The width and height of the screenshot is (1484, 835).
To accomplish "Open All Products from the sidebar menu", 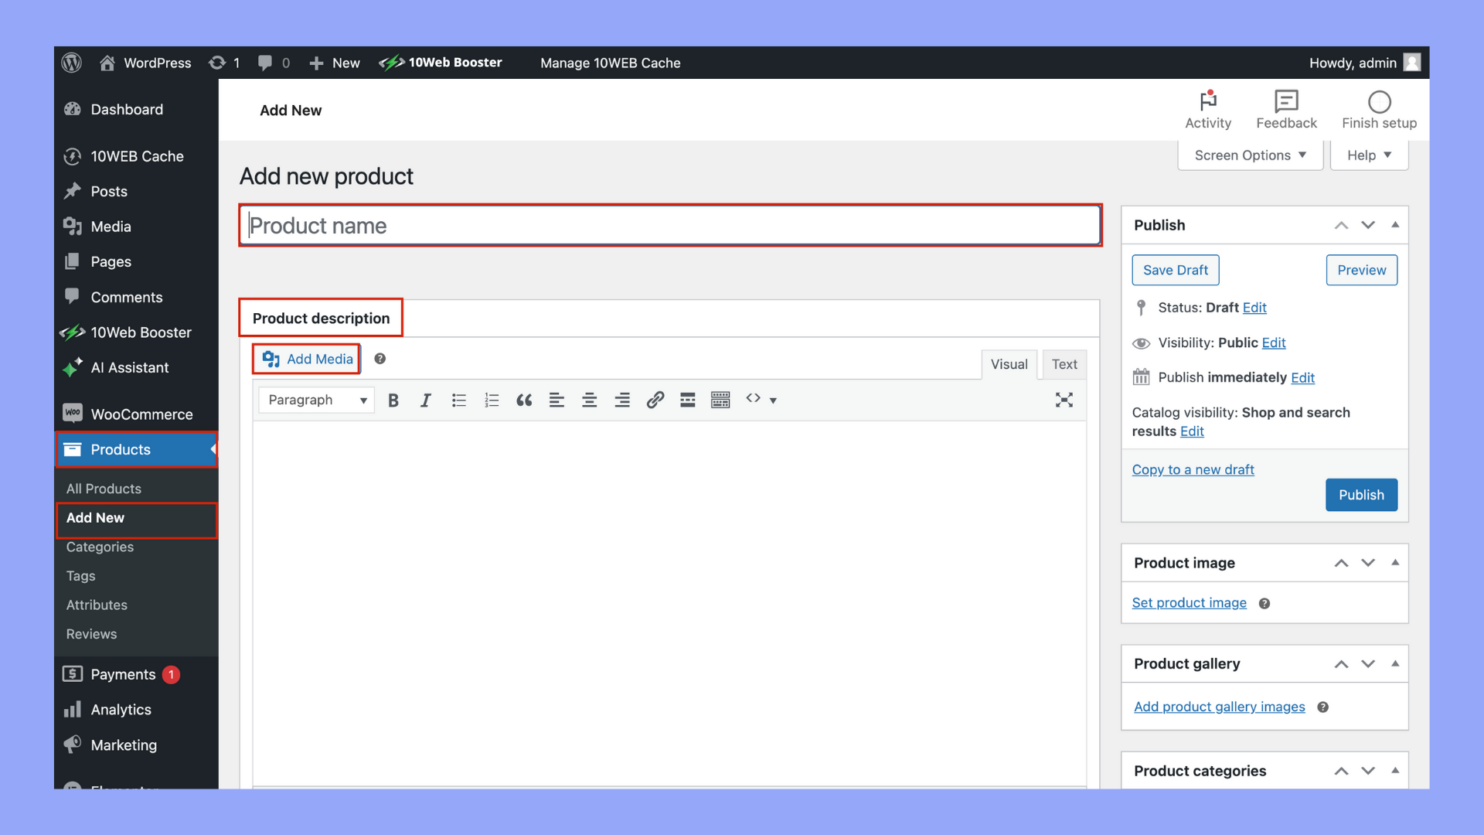I will coord(103,488).
